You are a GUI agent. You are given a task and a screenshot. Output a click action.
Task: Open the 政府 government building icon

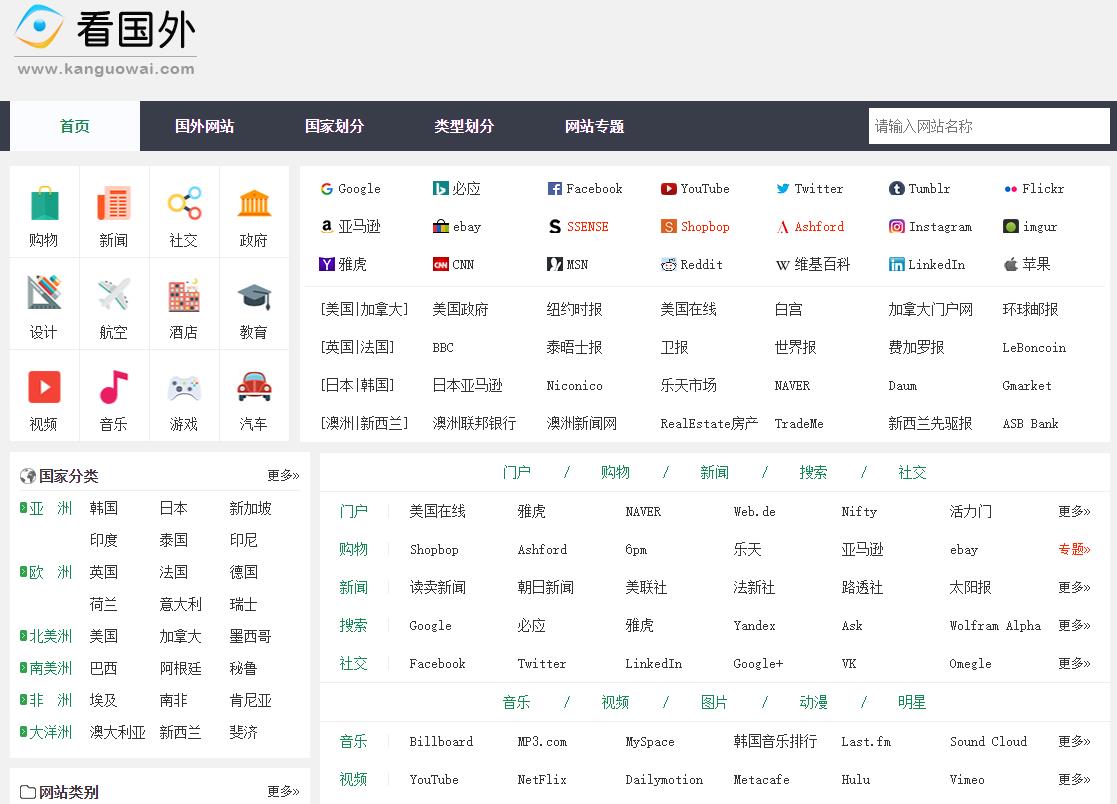tap(254, 204)
